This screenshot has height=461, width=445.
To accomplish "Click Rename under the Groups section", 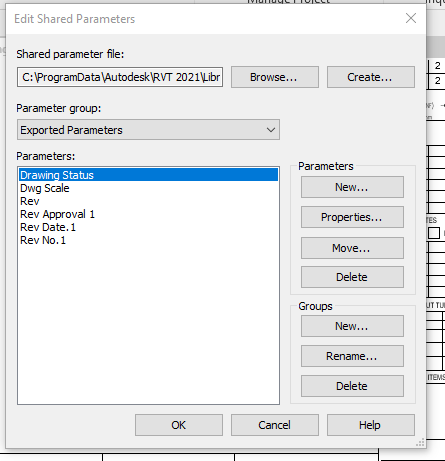I will point(352,356).
